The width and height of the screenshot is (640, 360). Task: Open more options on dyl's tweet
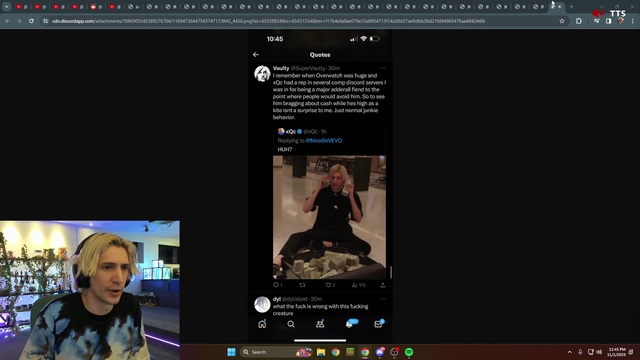[x=382, y=299]
